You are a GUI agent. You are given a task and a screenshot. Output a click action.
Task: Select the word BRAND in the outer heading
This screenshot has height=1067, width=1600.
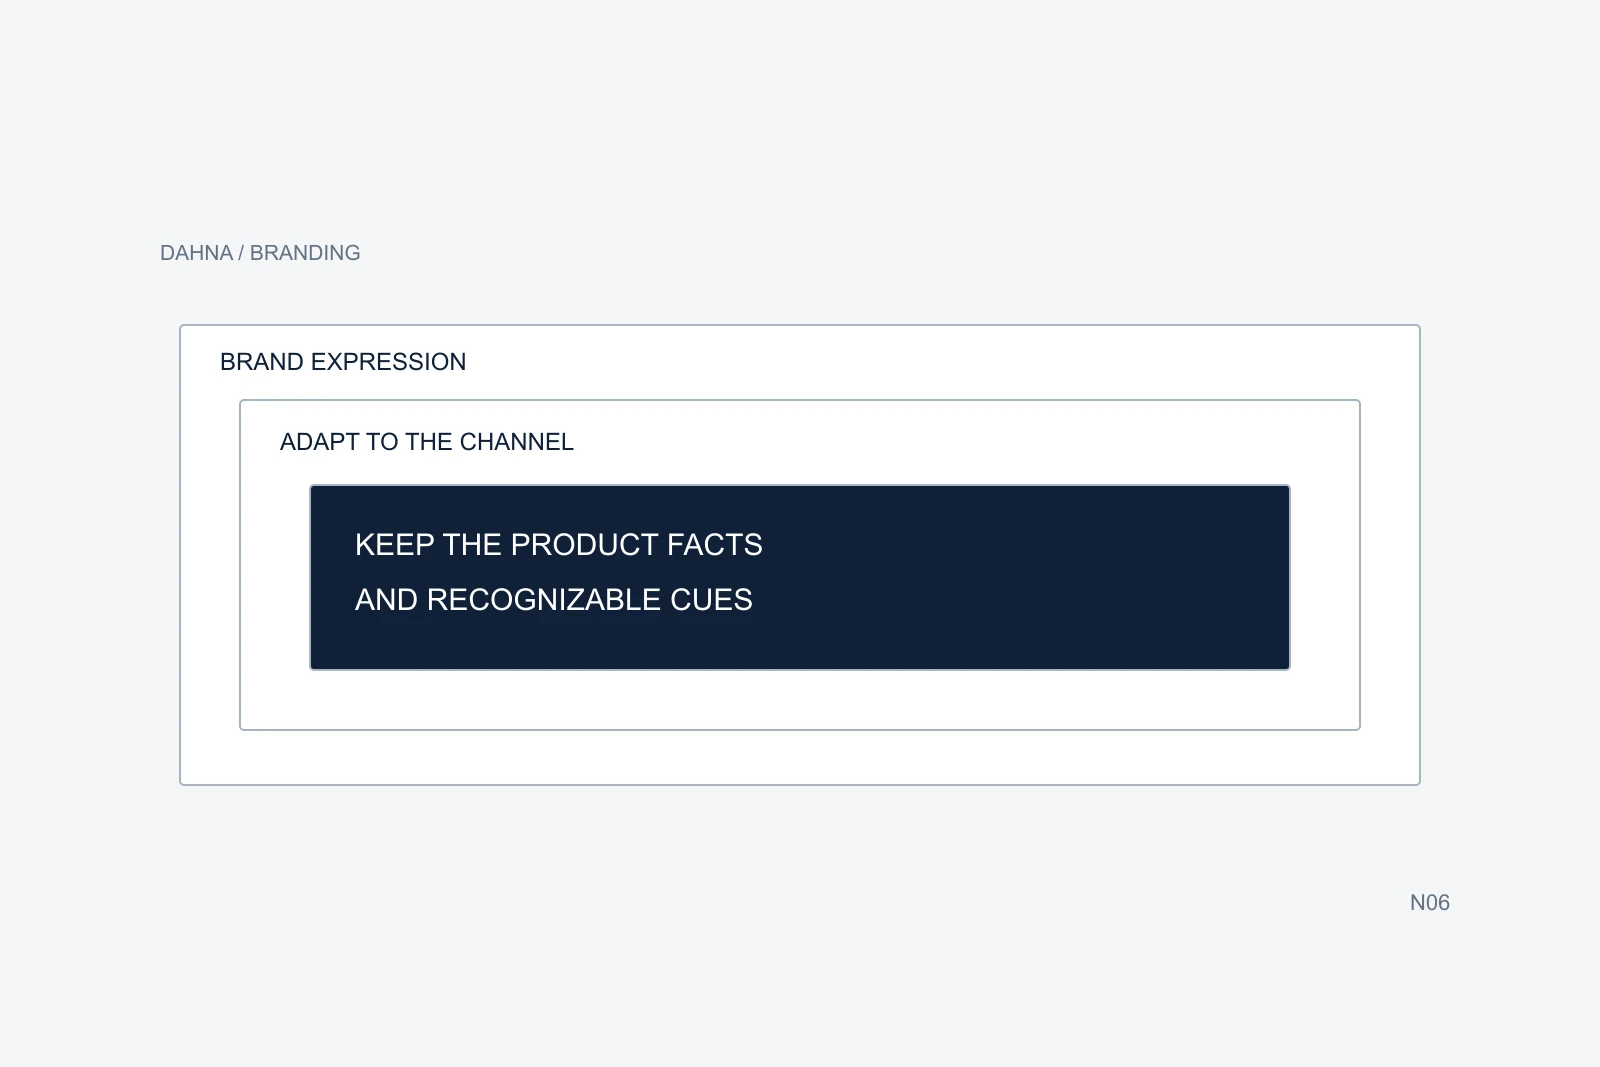coord(262,362)
